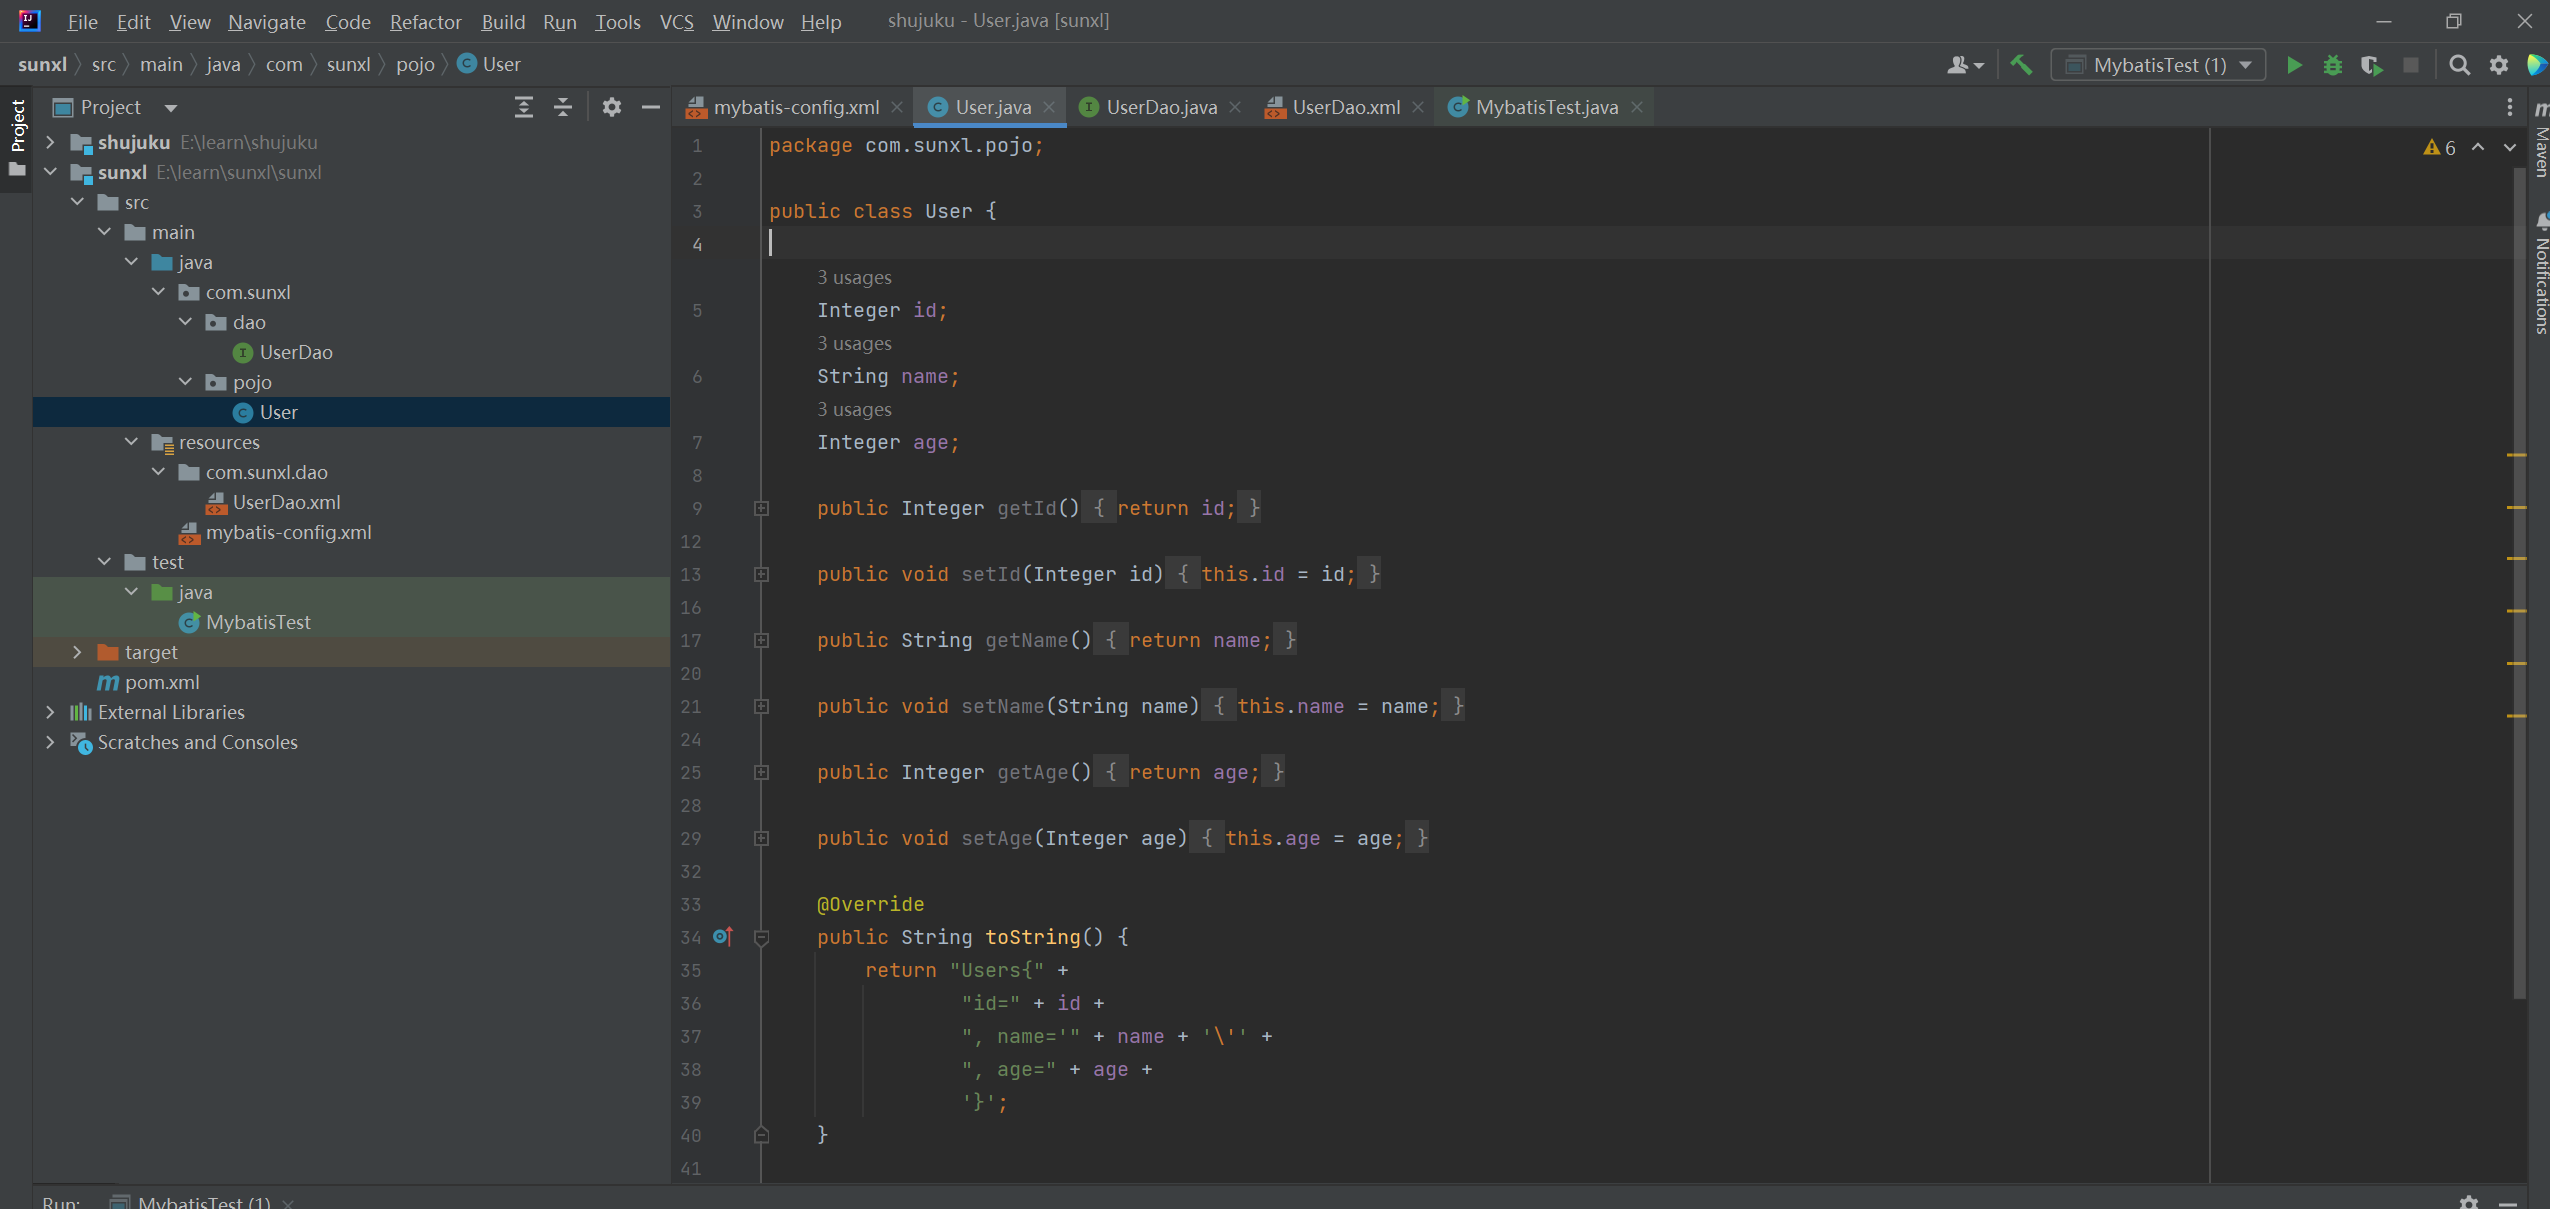The height and width of the screenshot is (1209, 2550).
Task: Expand the folded getId method
Action: coord(761,508)
